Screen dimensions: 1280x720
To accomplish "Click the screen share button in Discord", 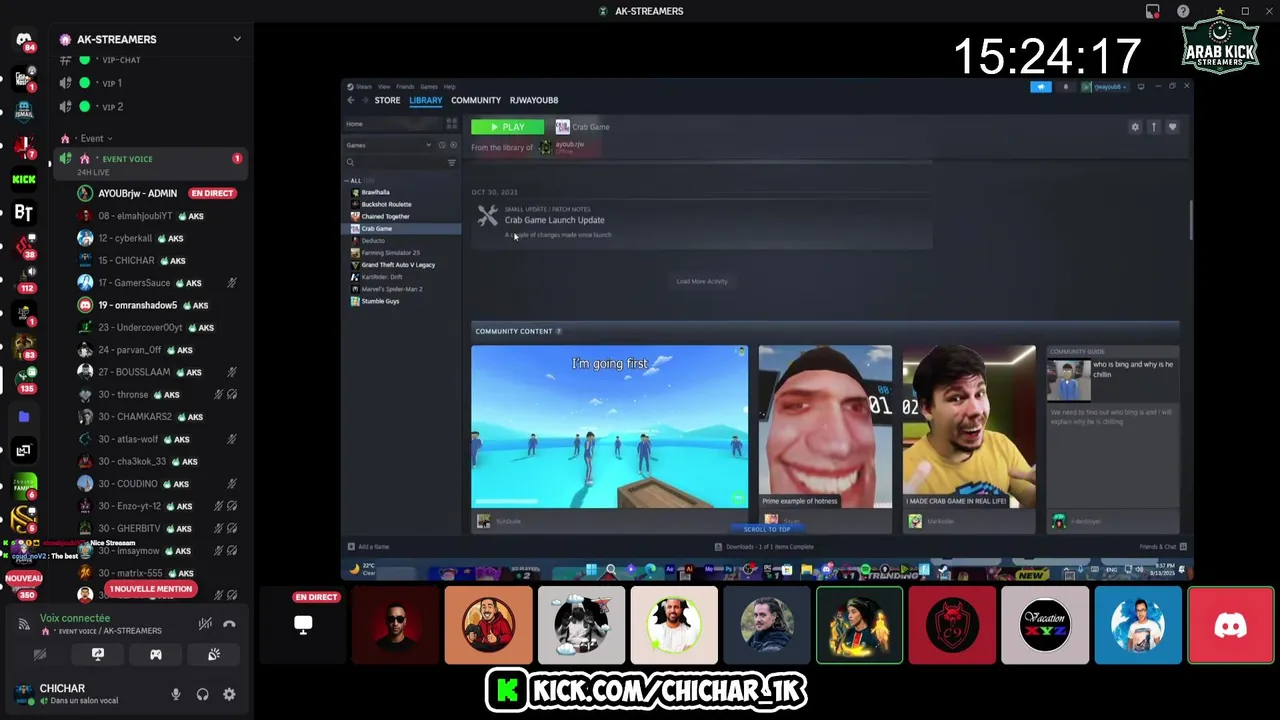I will click(x=98, y=654).
